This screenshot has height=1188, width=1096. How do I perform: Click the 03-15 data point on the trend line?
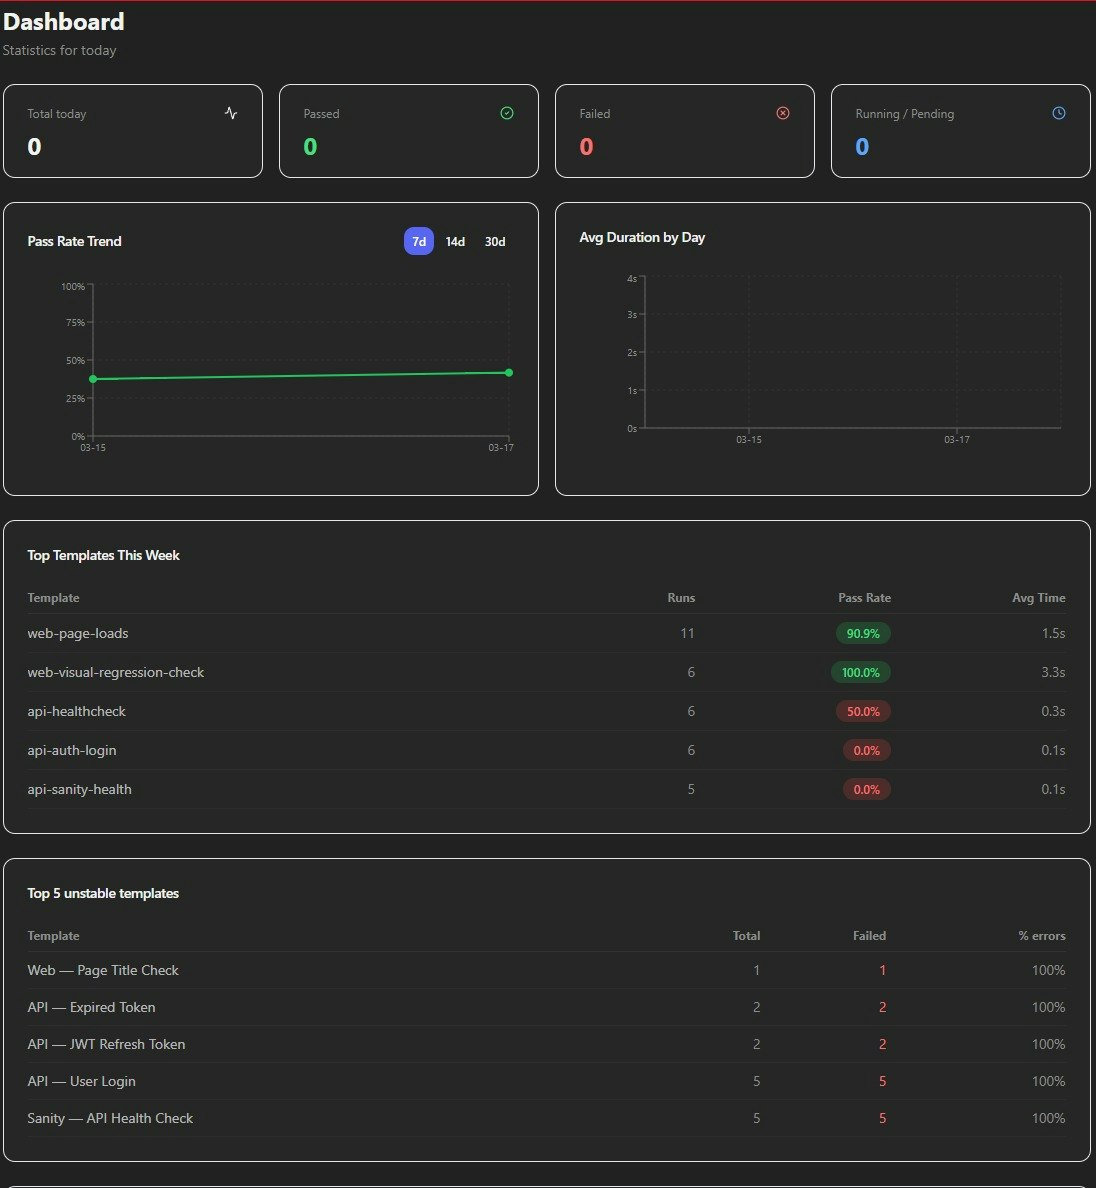(93, 379)
